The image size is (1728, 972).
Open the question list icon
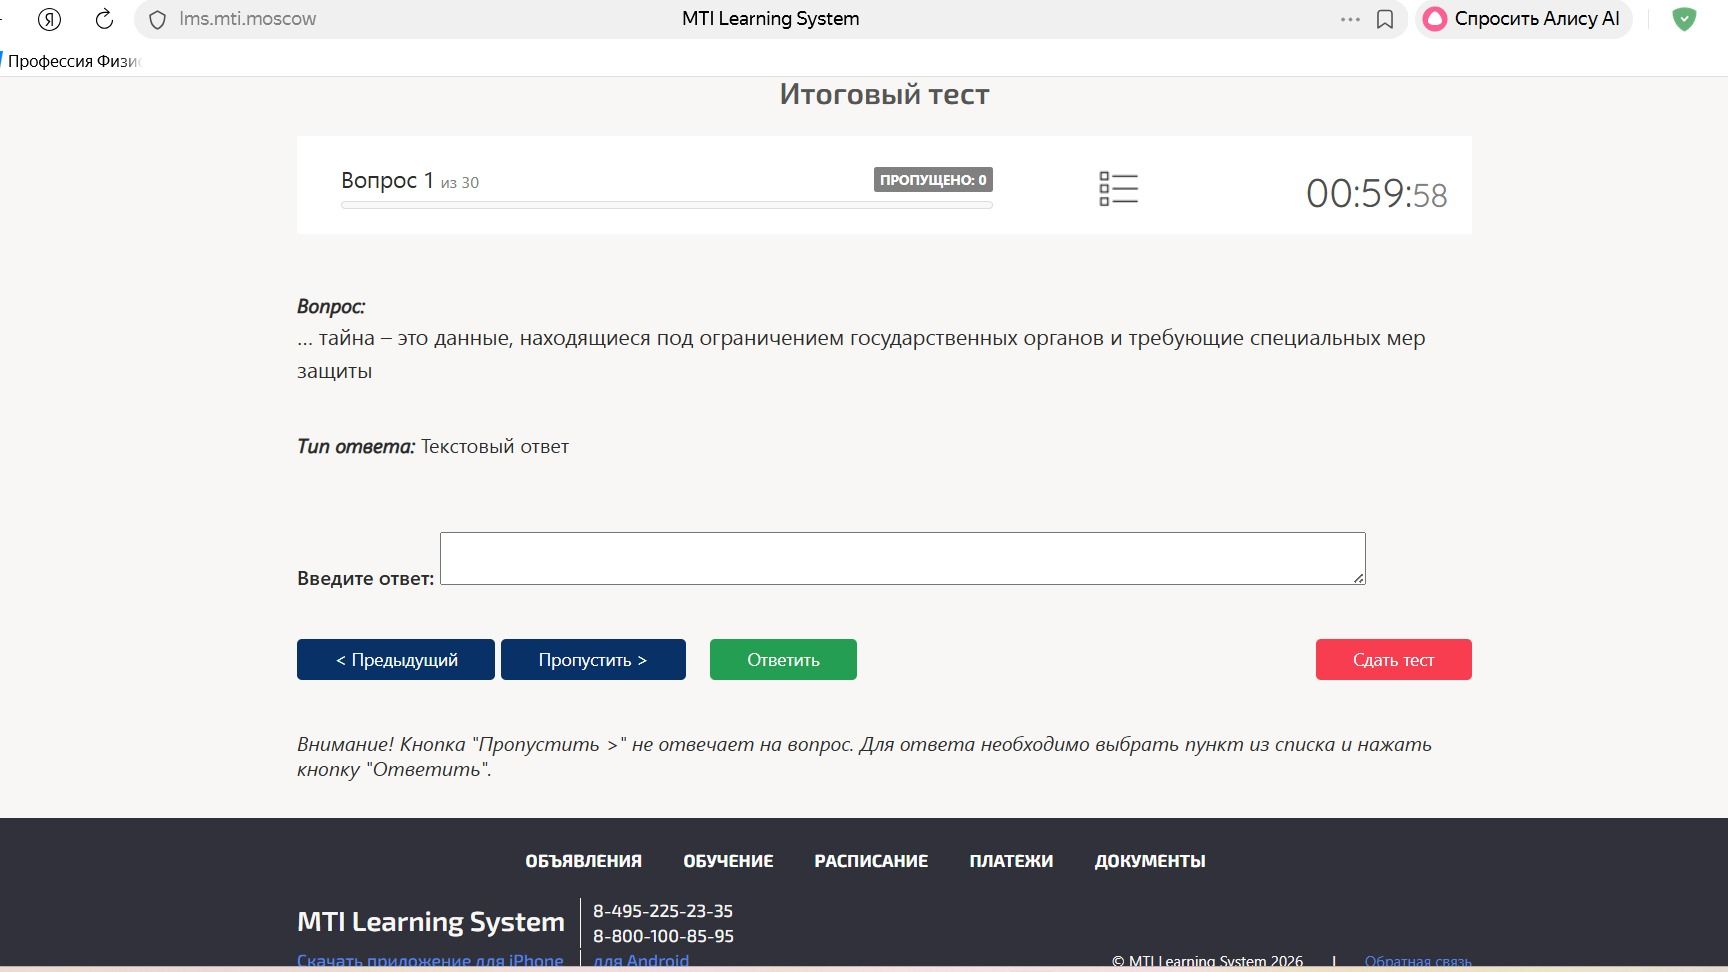coord(1118,188)
